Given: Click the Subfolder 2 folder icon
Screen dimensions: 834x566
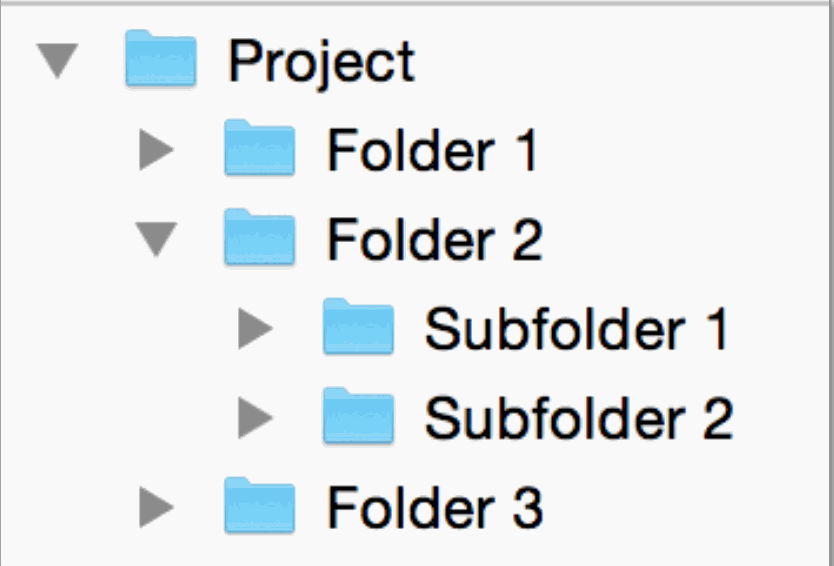Looking at the screenshot, I should (358, 416).
